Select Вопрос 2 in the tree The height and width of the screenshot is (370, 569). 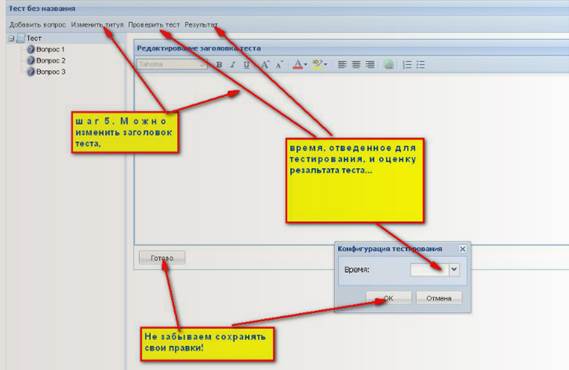(51, 61)
